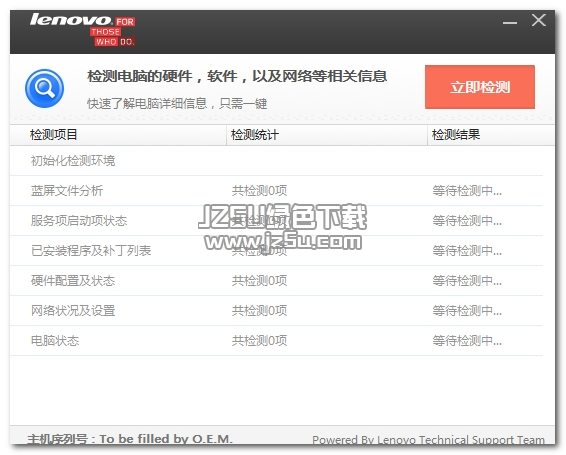This screenshot has height=455, width=566.
Task: Click 共检测0项 in 电脑状态 row
Action: [259, 341]
